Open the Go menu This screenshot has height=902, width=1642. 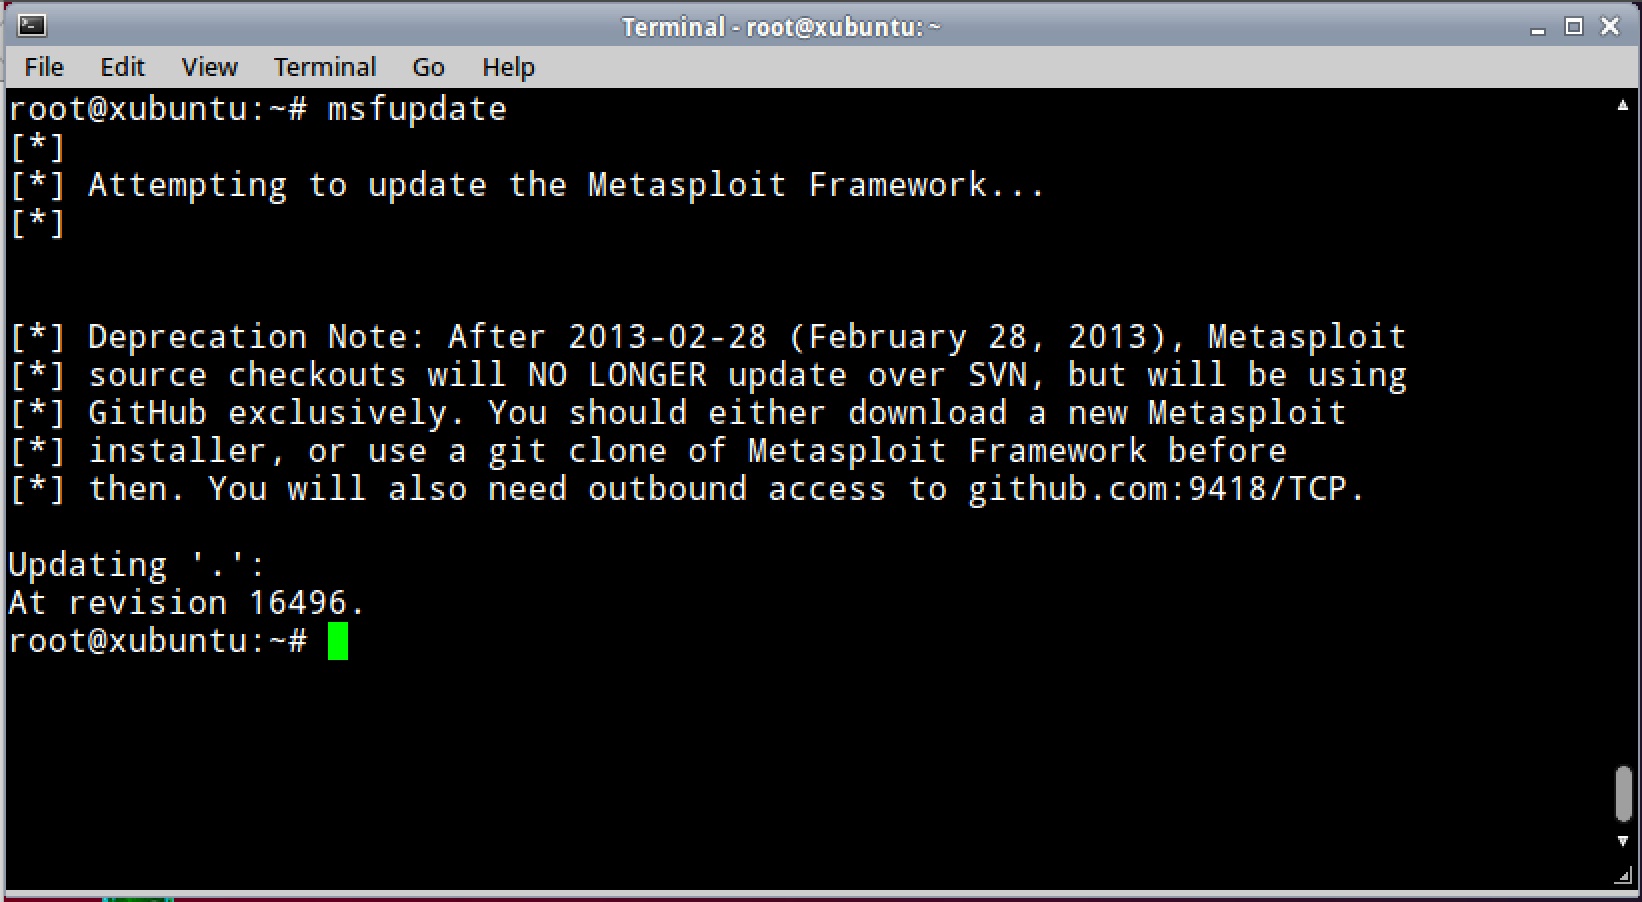428,67
